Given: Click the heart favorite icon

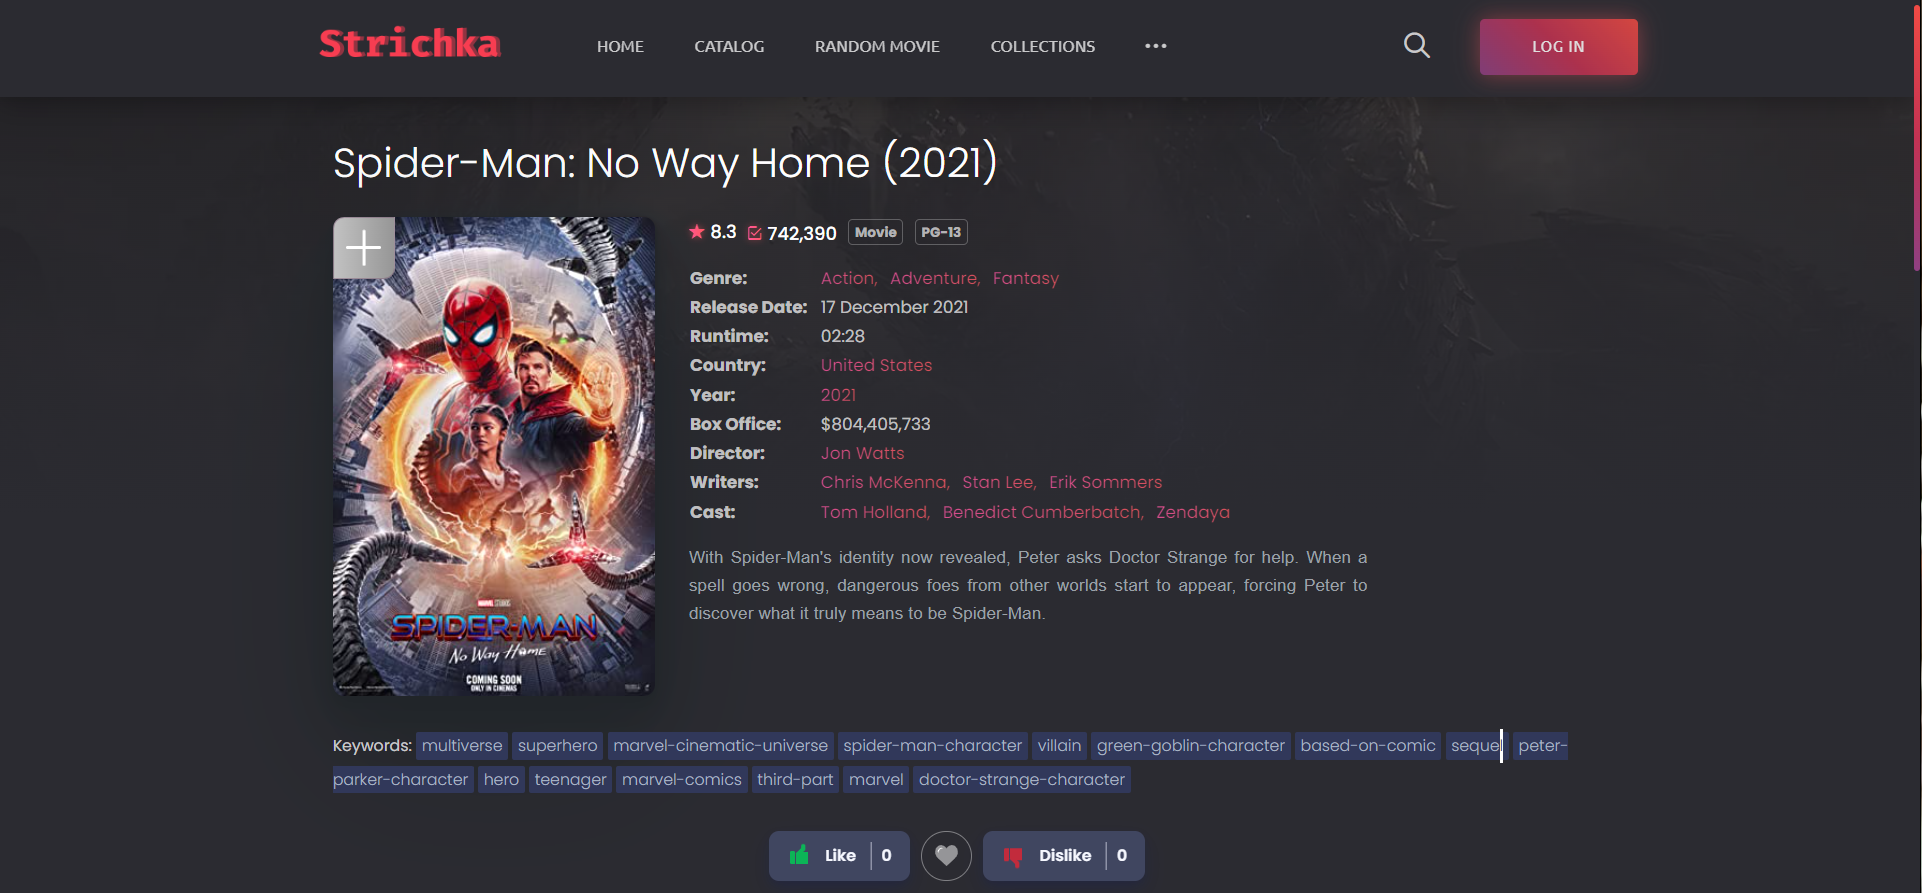Looking at the screenshot, I should tap(946, 856).
